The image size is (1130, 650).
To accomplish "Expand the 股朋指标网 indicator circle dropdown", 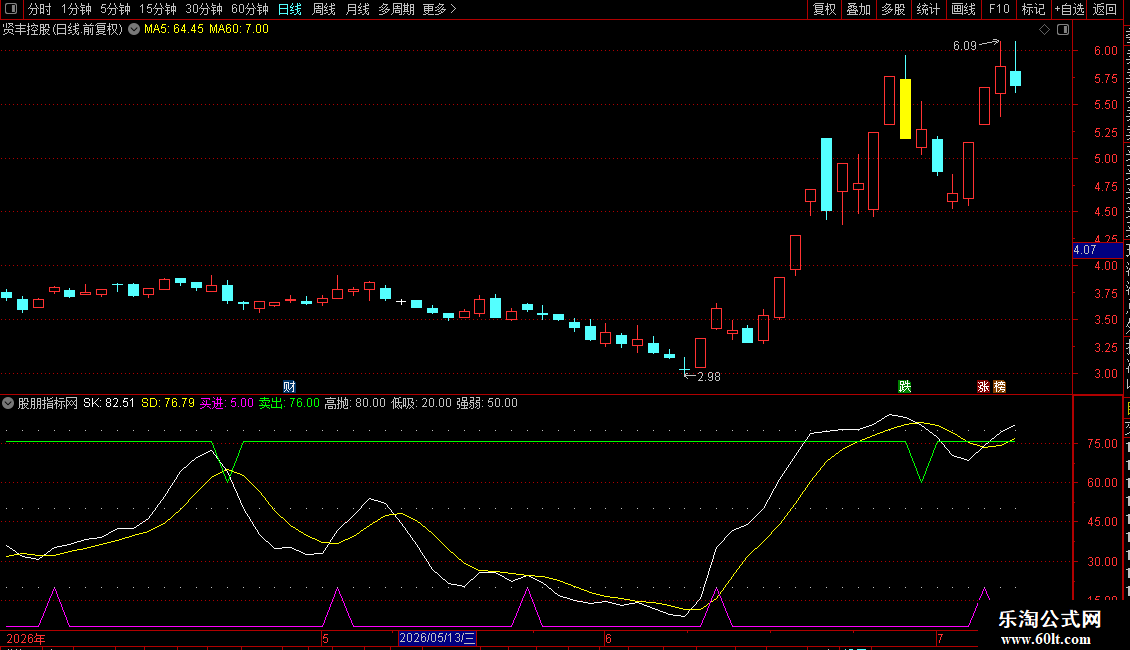I will click(8, 404).
